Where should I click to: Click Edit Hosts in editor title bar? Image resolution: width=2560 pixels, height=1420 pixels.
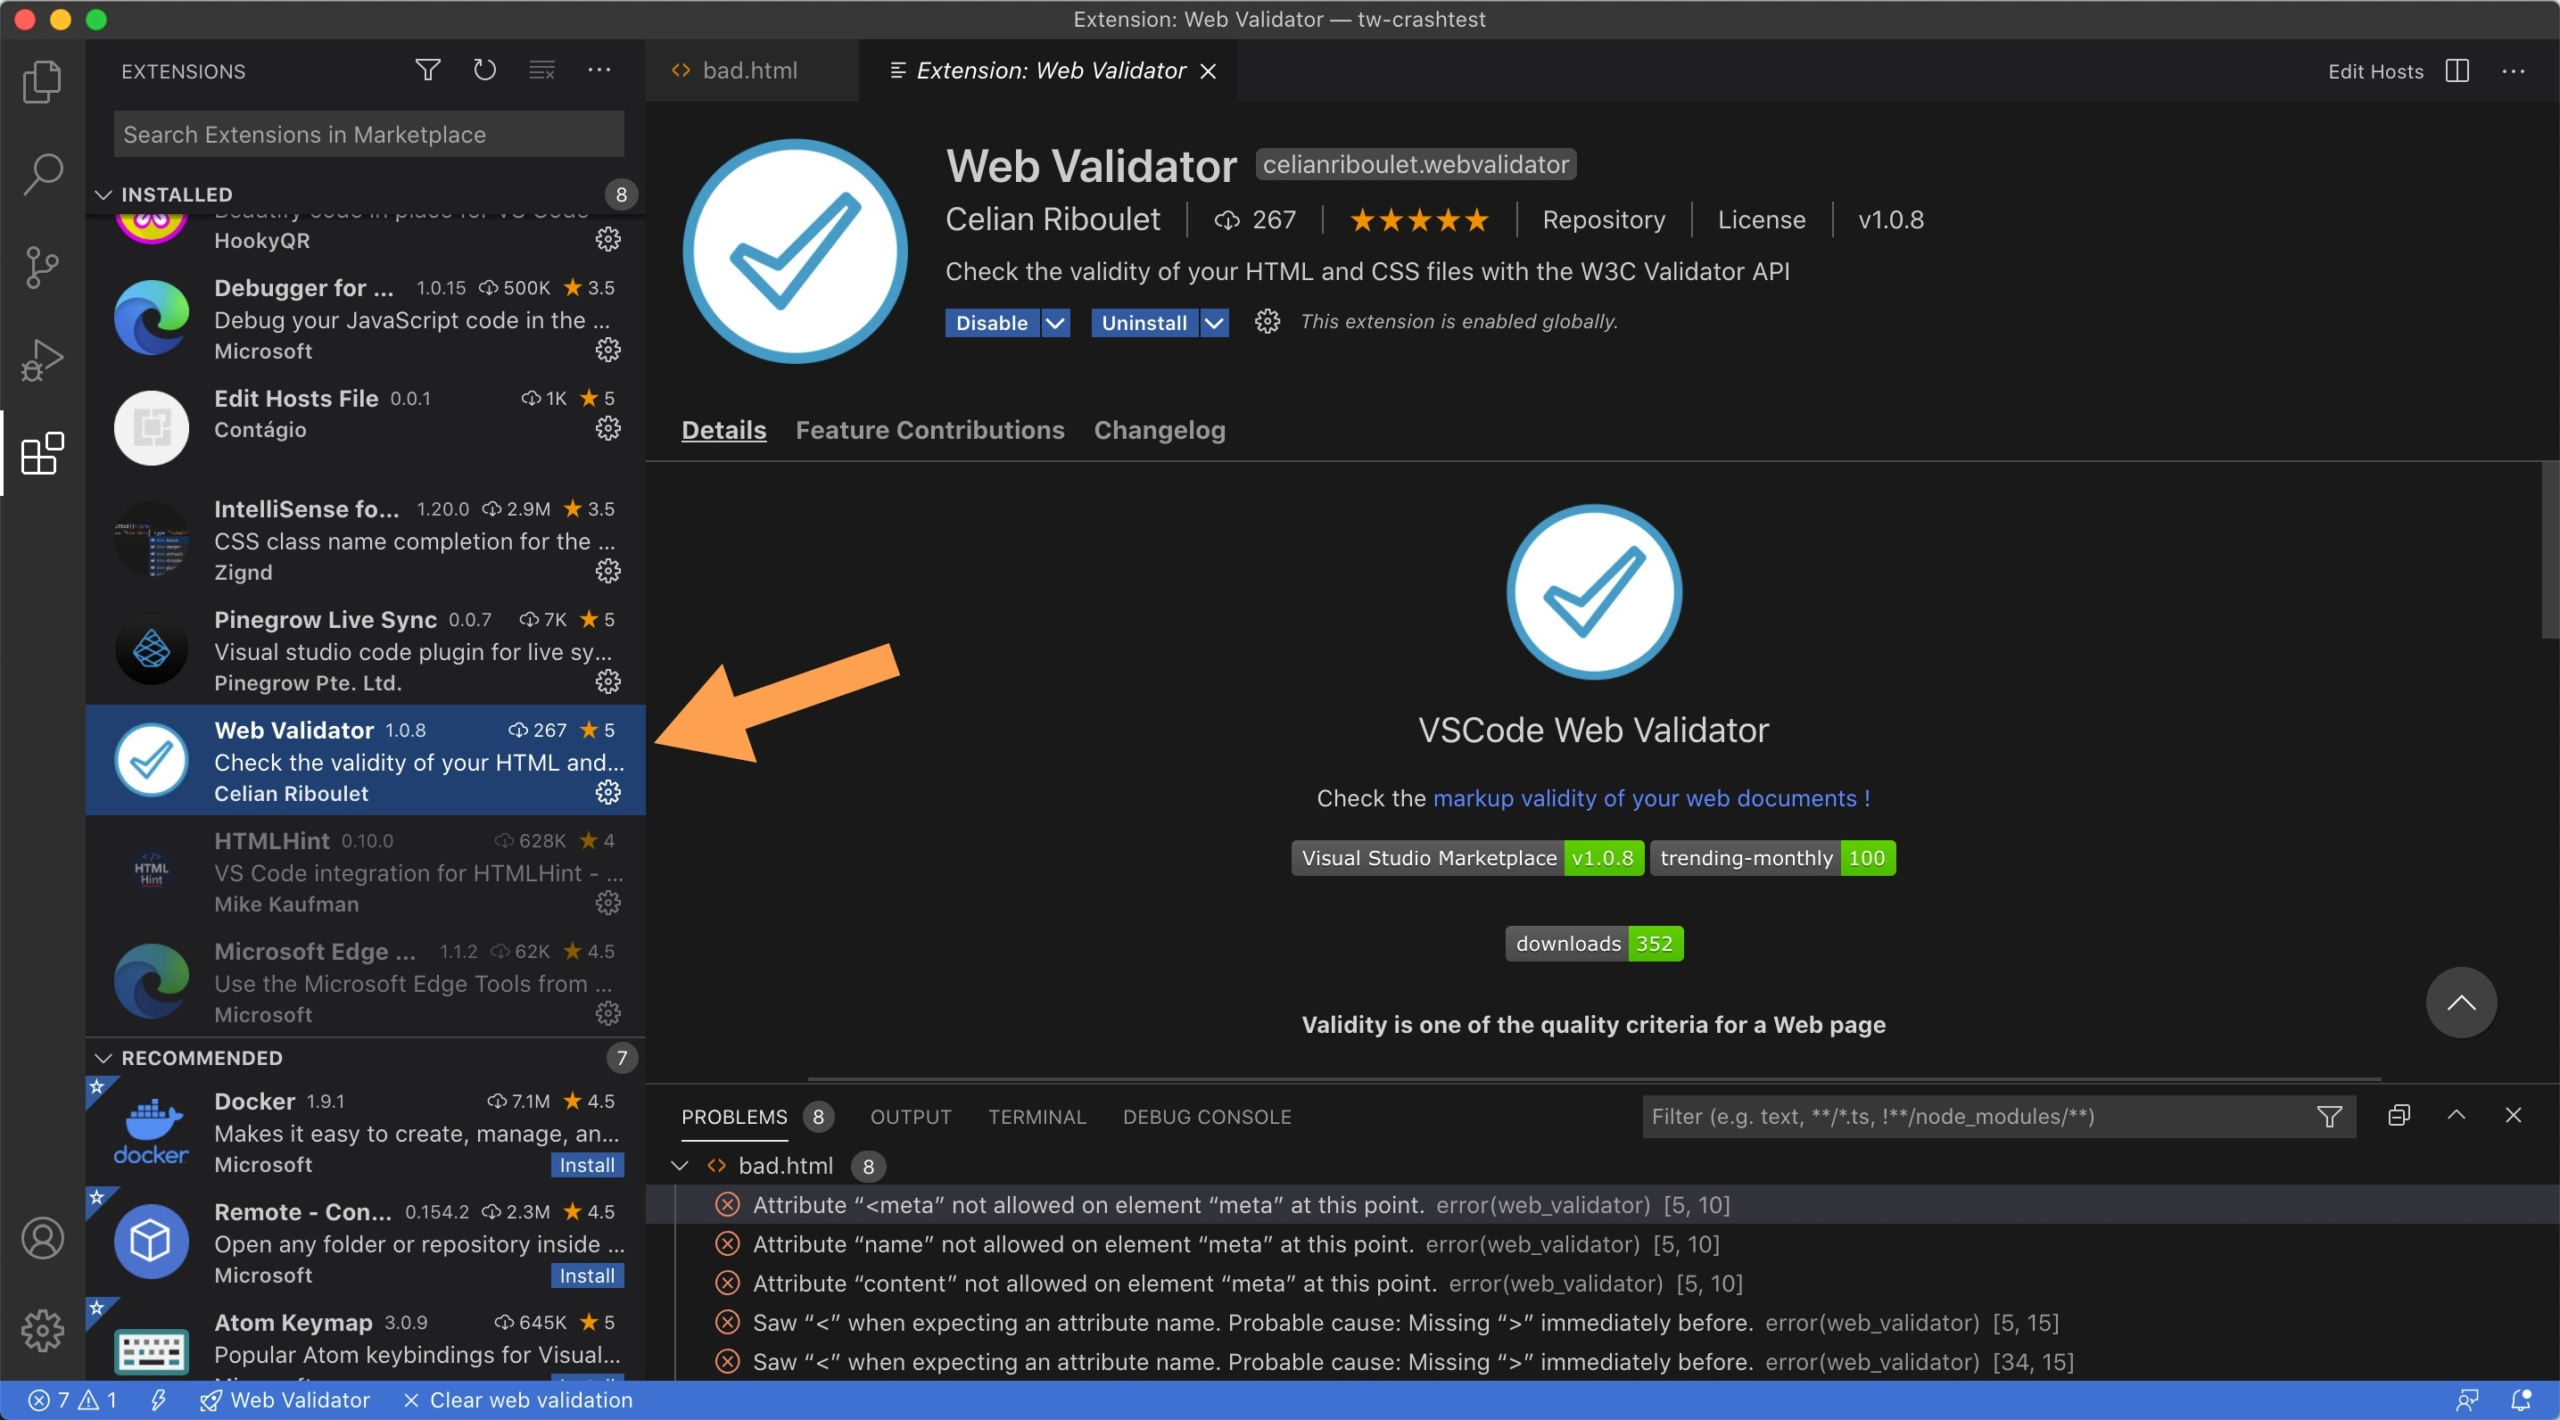[2376, 71]
